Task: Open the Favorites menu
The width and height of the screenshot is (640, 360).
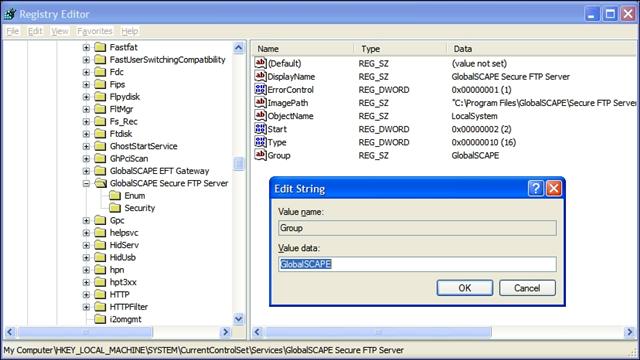Action: click(x=94, y=31)
